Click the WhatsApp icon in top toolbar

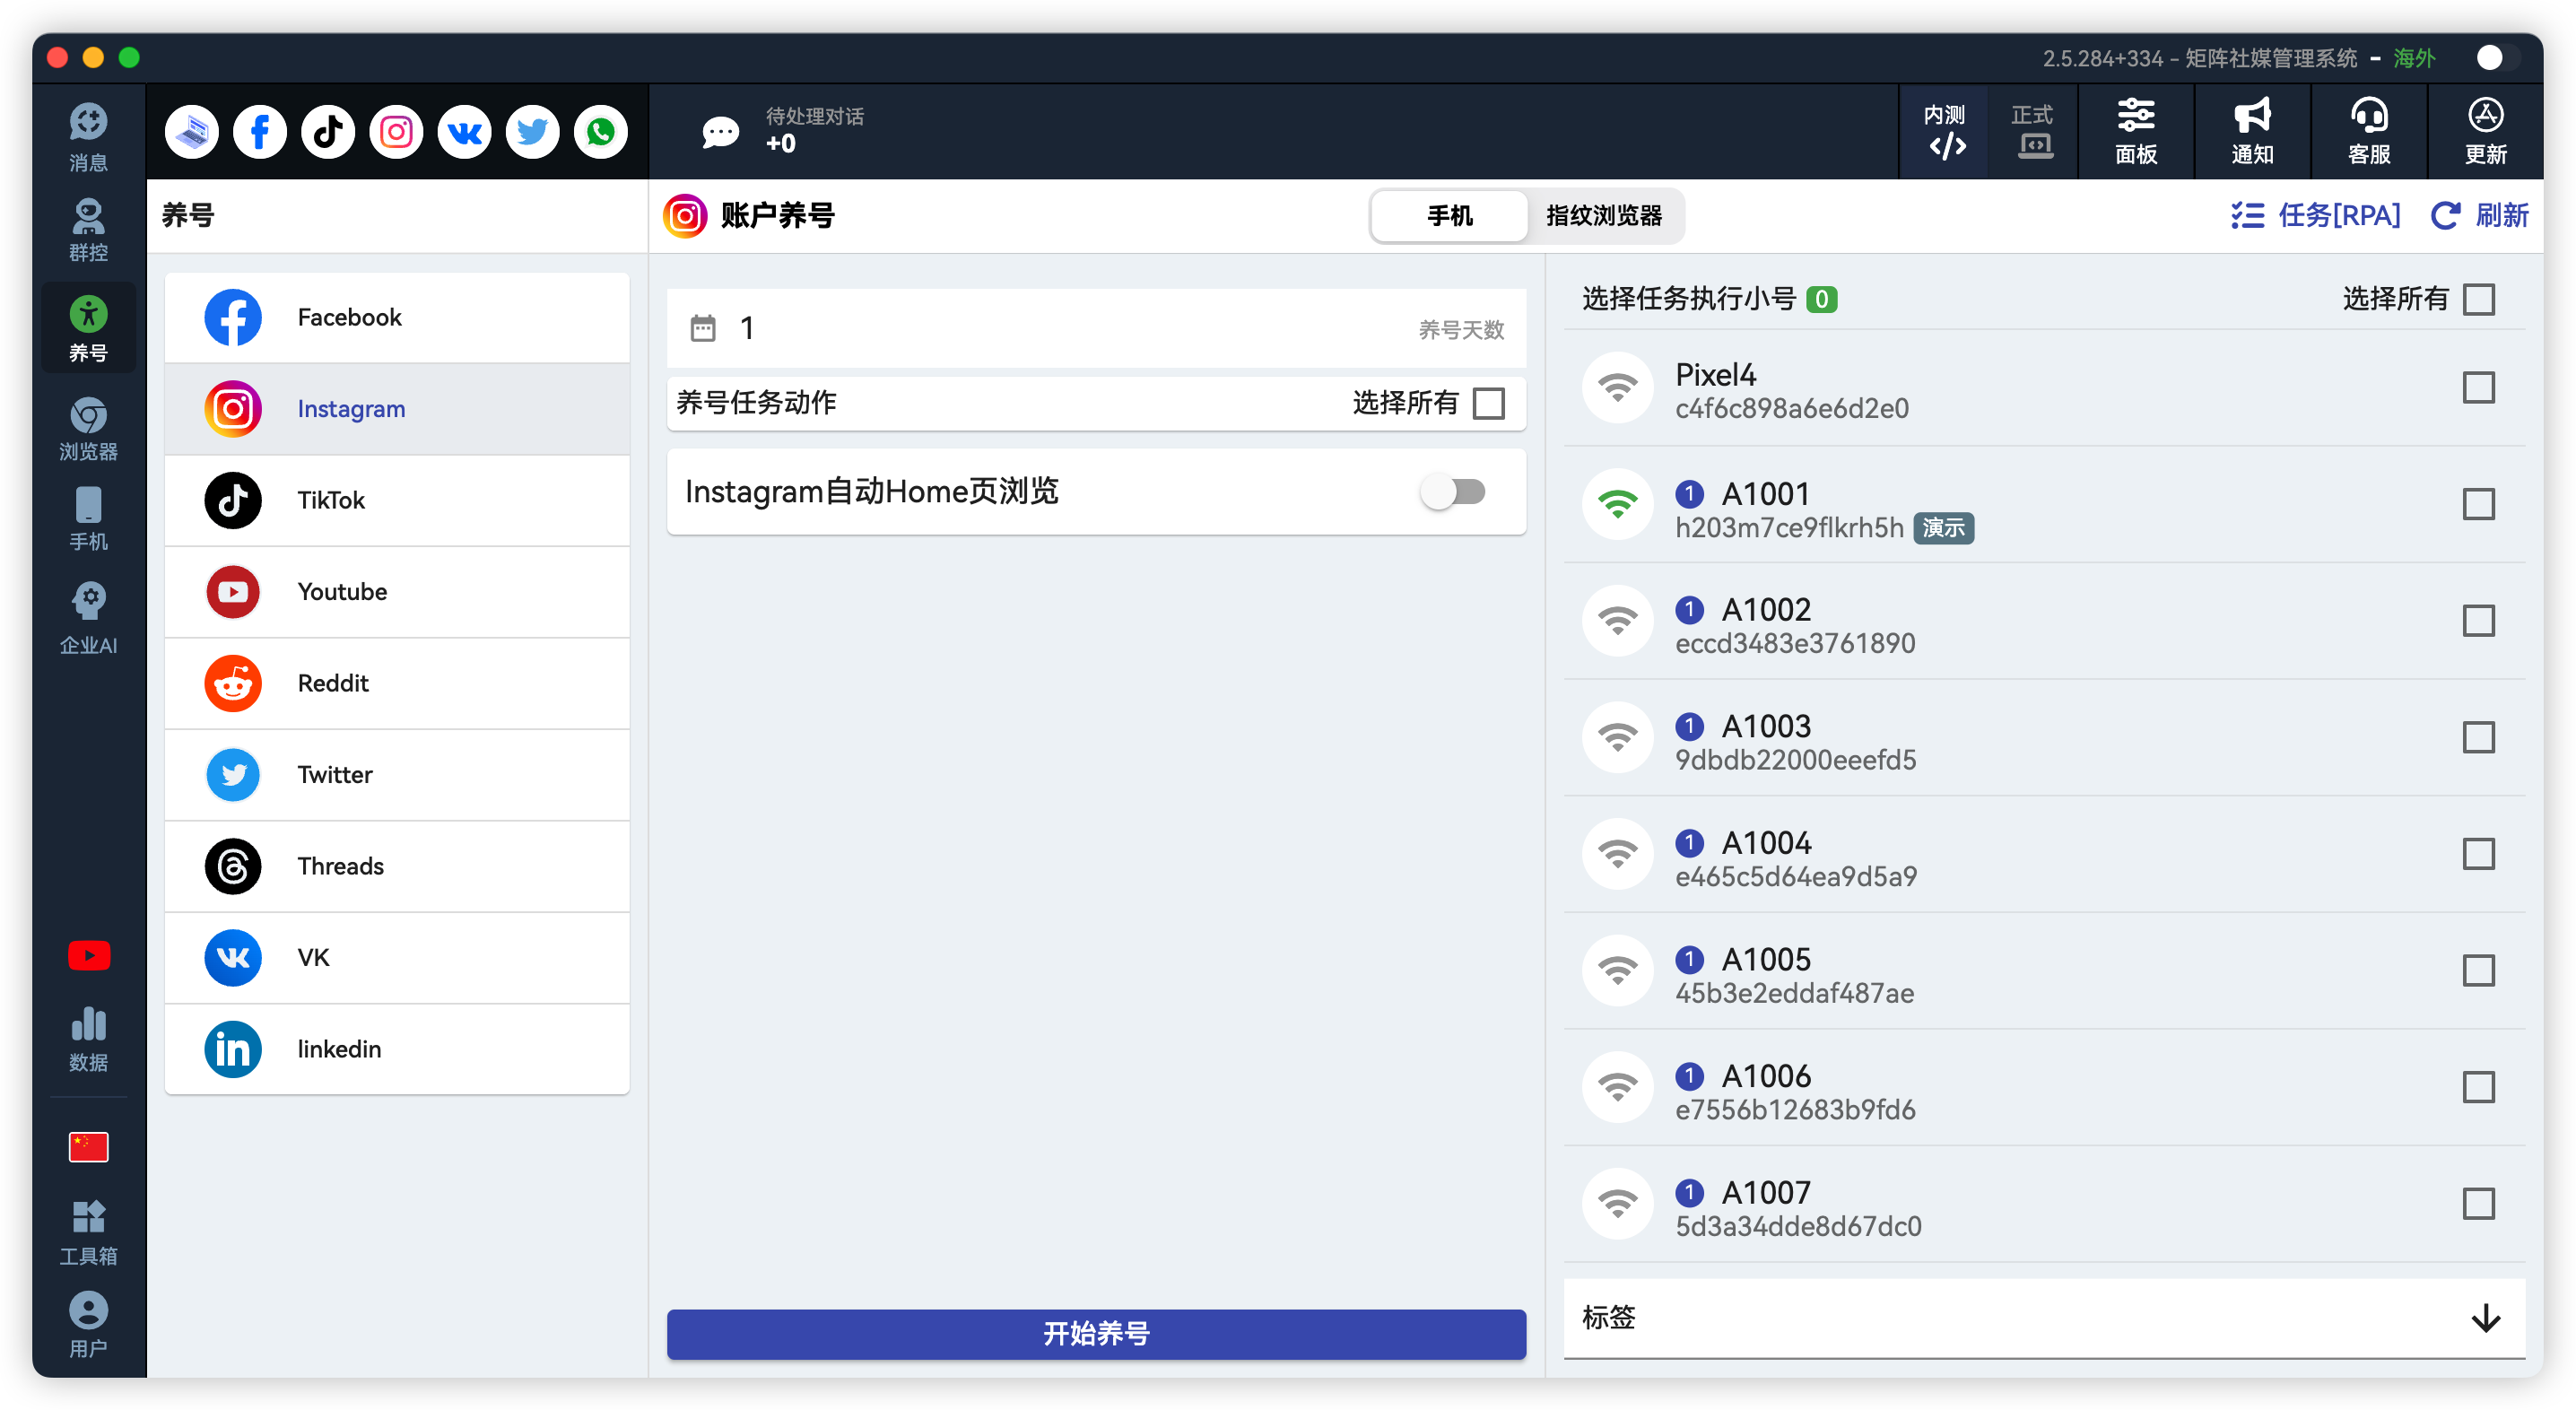(x=600, y=131)
